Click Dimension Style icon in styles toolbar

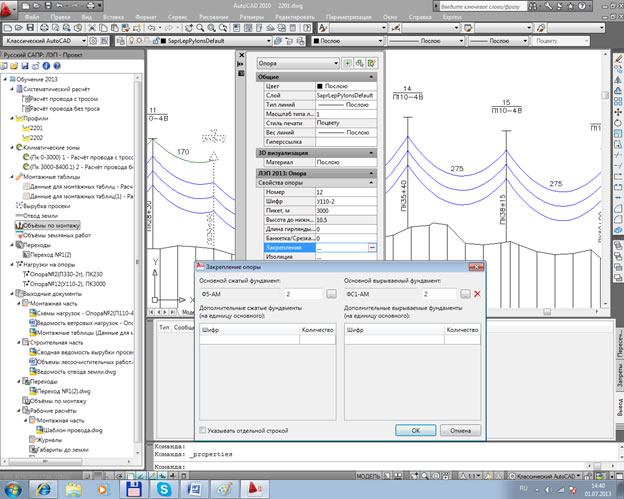(396, 28)
